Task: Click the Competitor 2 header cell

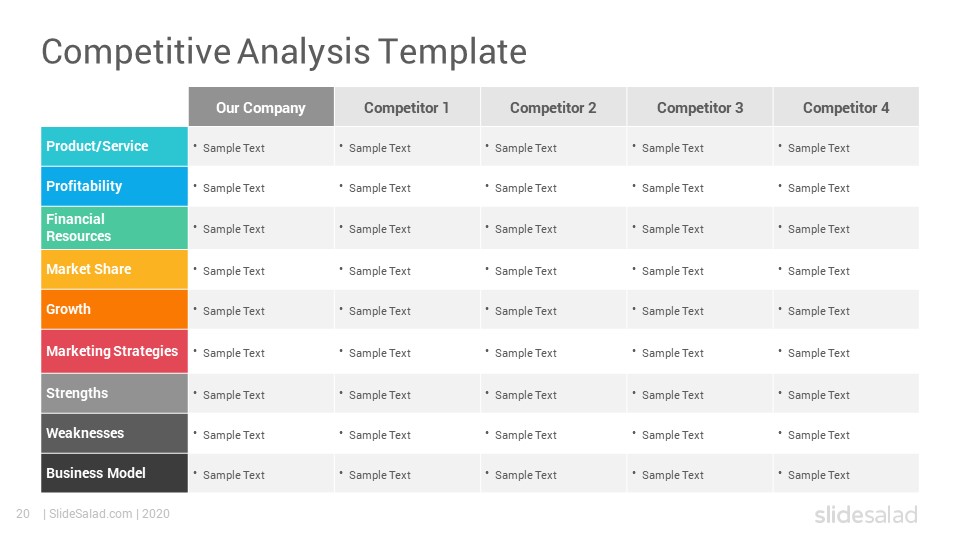Action: (x=553, y=107)
